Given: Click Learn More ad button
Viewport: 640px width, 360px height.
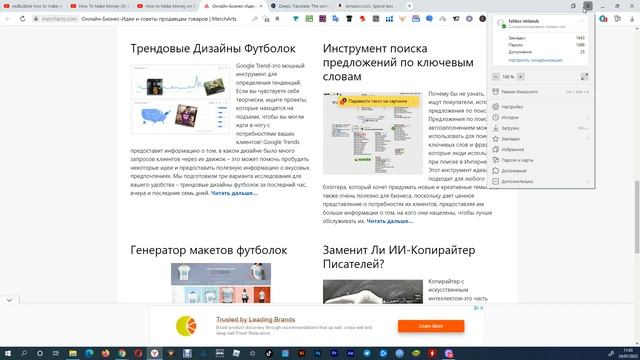Looking at the screenshot, I should 431,326.
